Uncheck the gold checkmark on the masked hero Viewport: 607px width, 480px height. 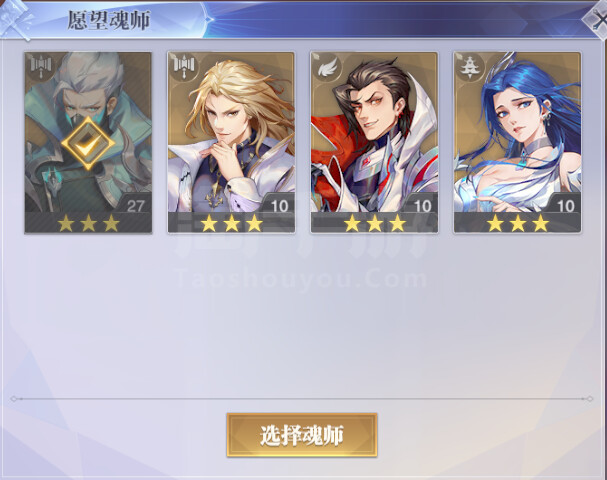coord(88,144)
